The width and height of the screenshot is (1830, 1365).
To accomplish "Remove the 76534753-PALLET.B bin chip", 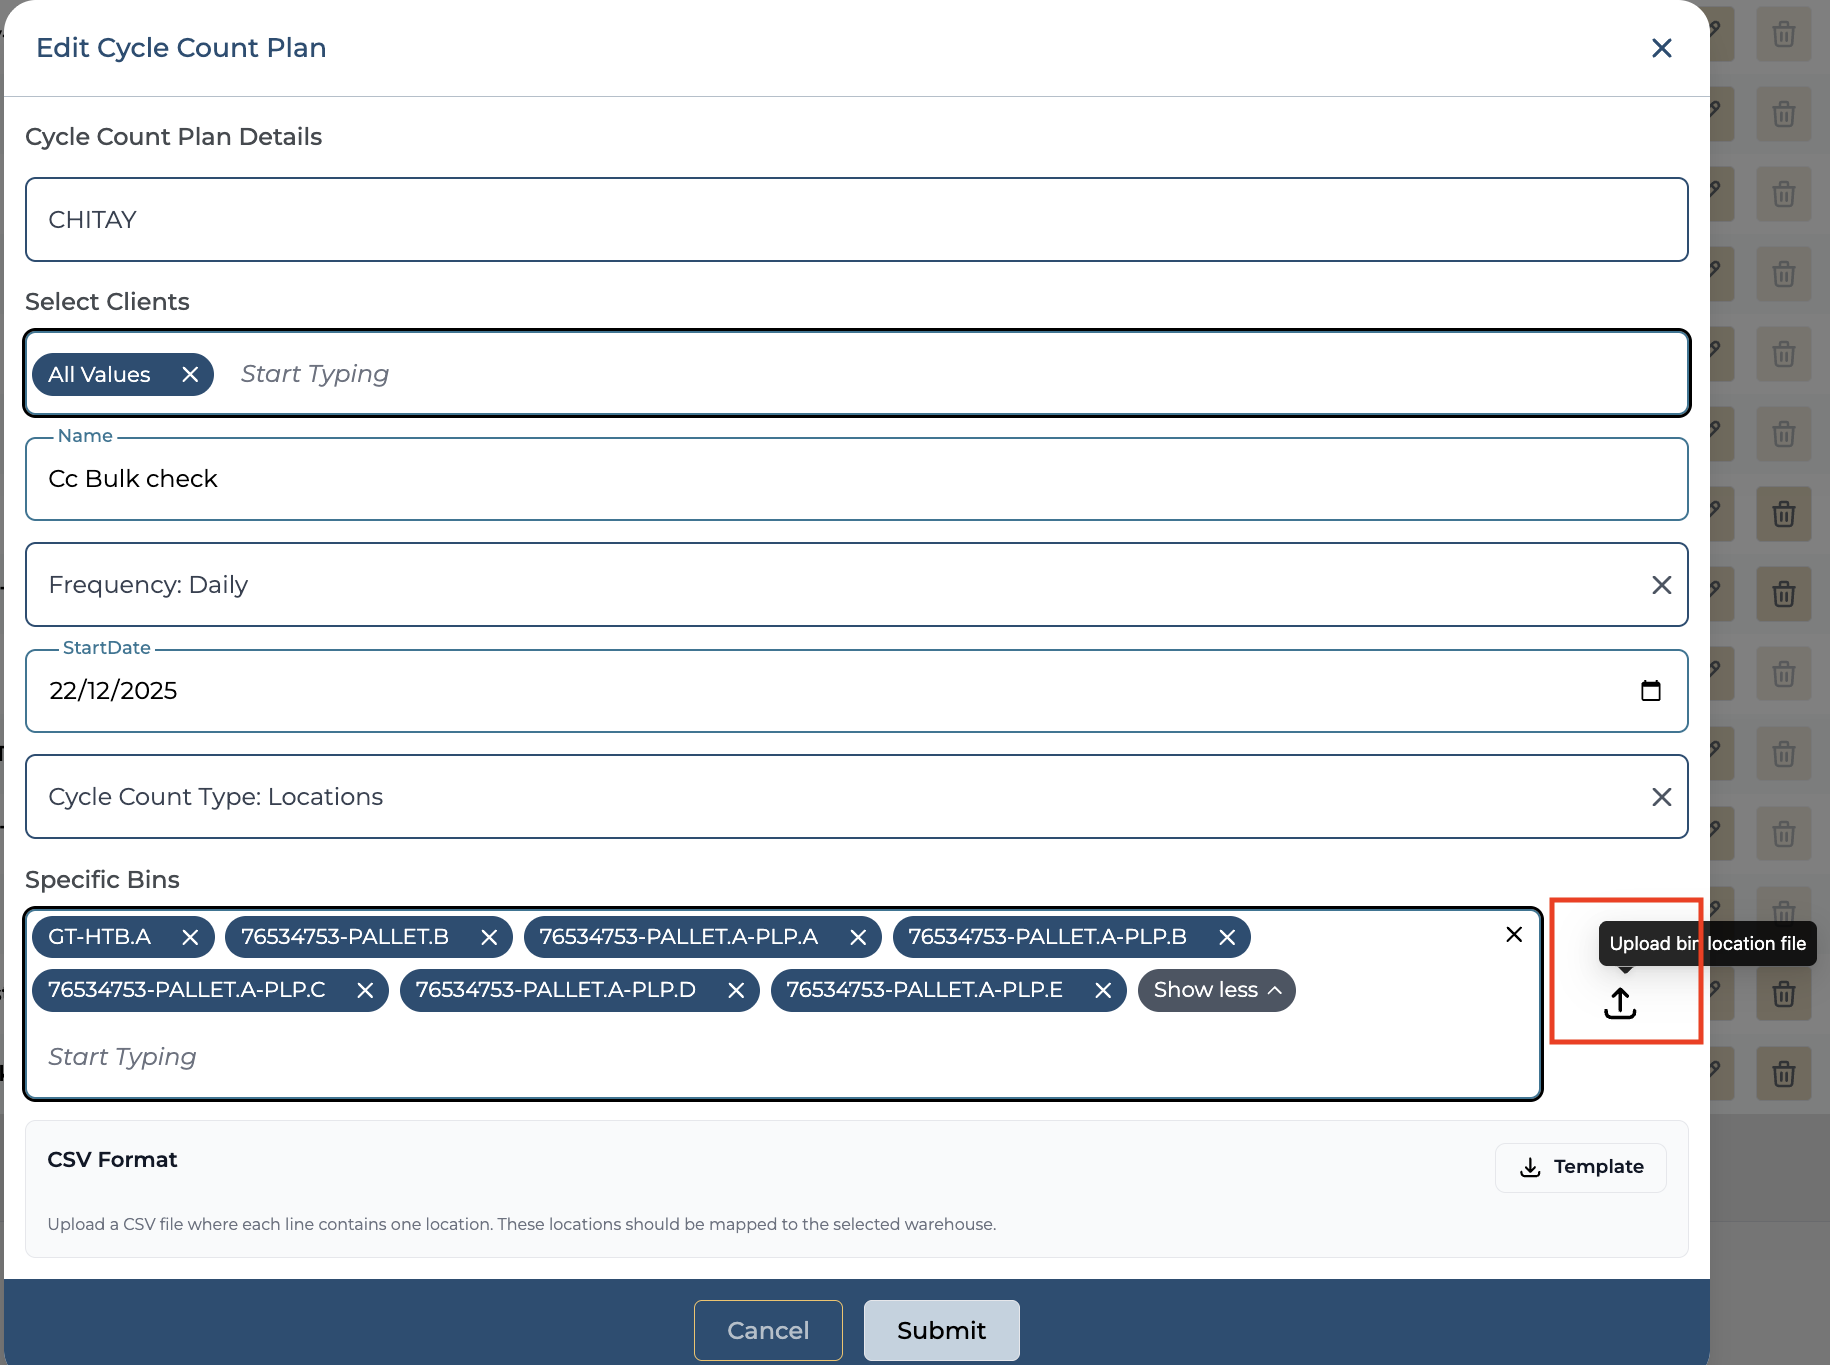I will tap(489, 937).
